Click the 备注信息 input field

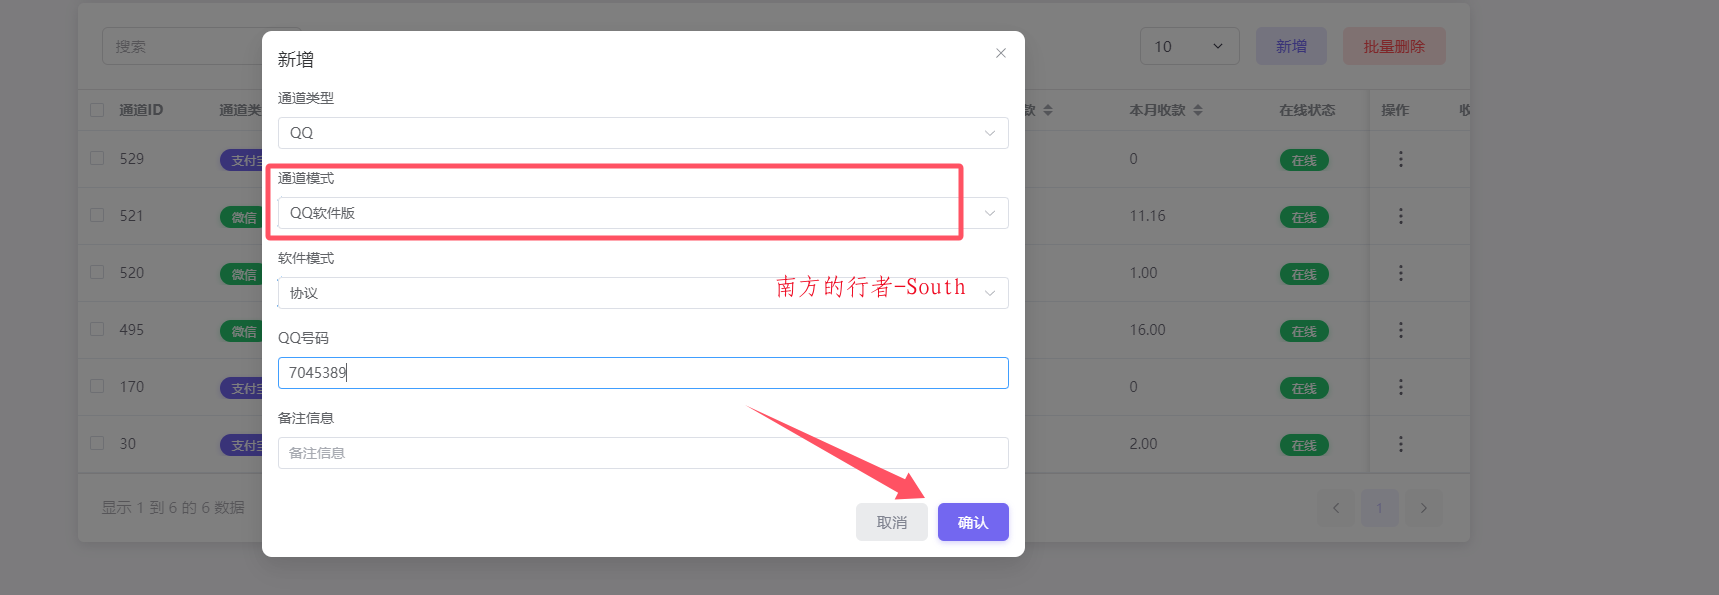tap(643, 453)
